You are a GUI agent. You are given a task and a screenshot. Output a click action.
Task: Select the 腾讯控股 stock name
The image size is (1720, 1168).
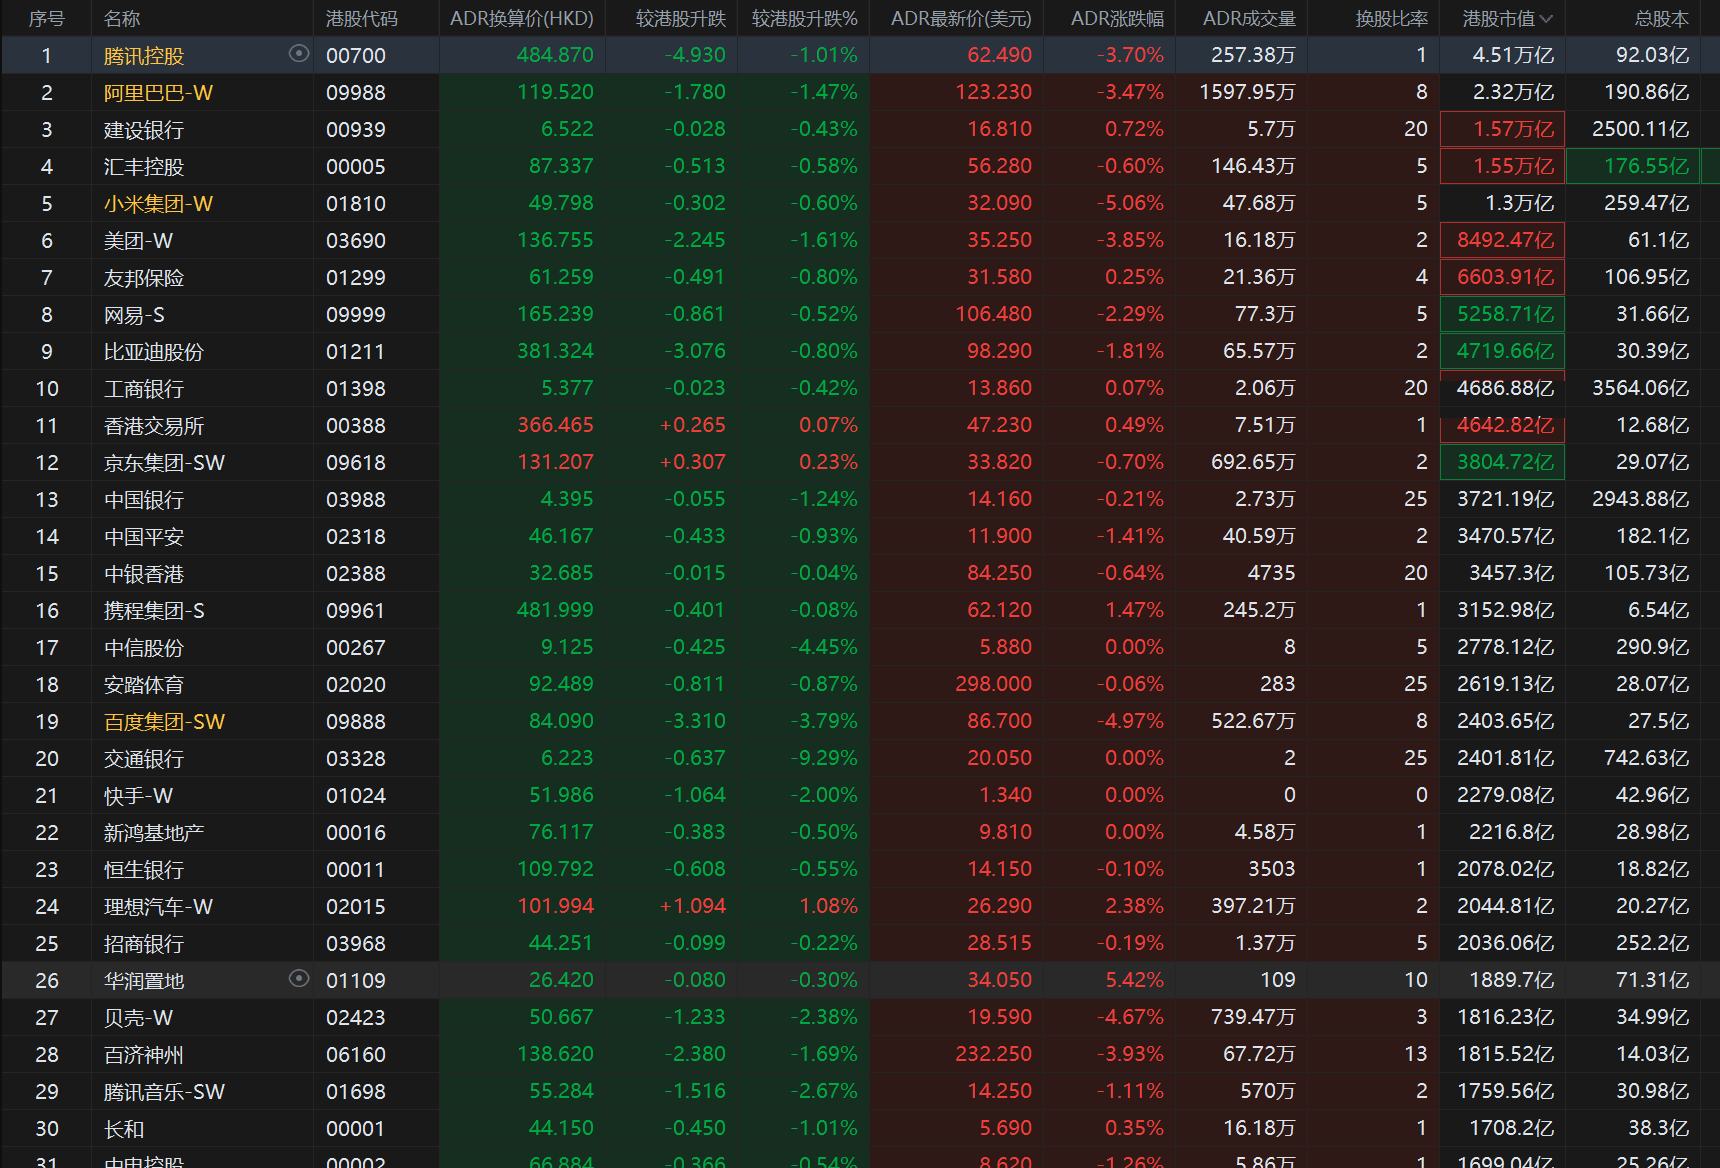(x=144, y=56)
